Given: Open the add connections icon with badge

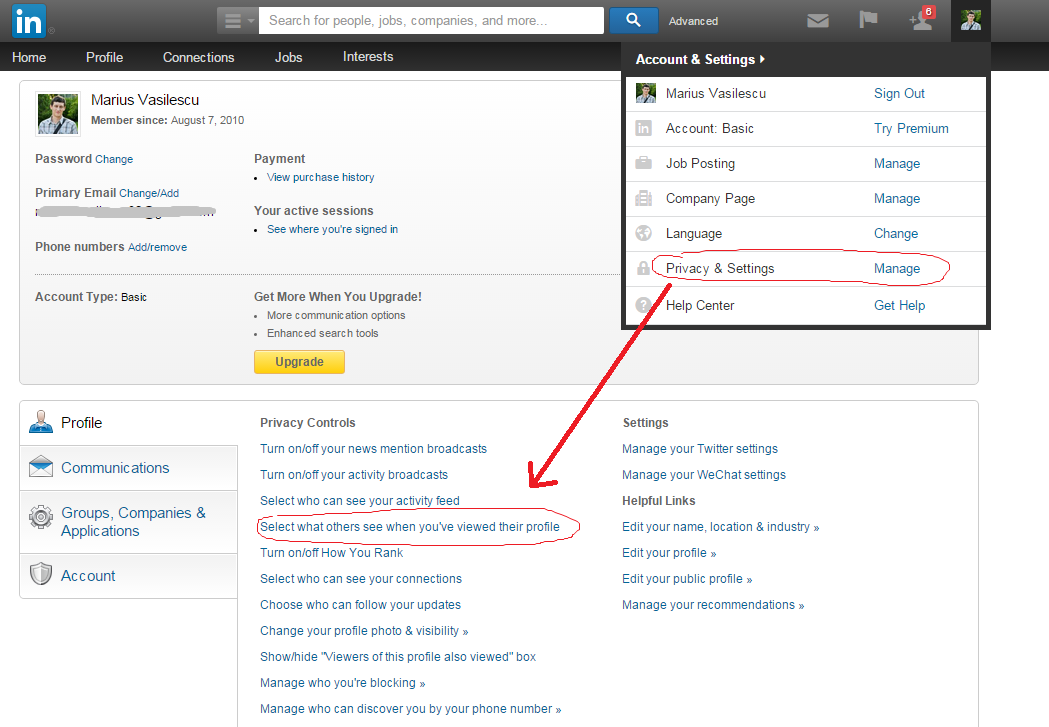Looking at the screenshot, I should click(x=921, y=19).
